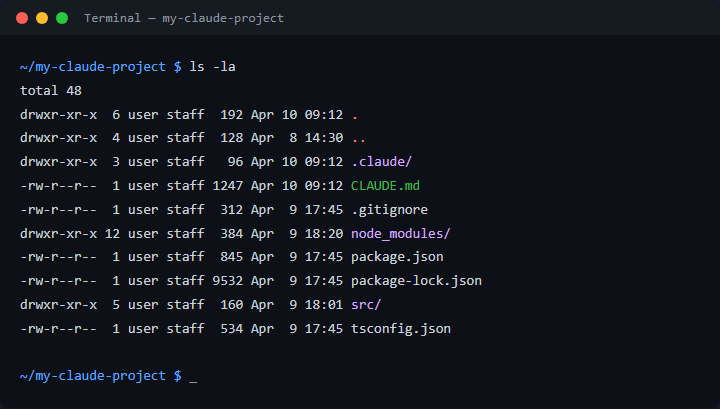Viewport: 720px width, 409px height.
Task: Click the typed command 'ls -la'
Action: (212, 67)
